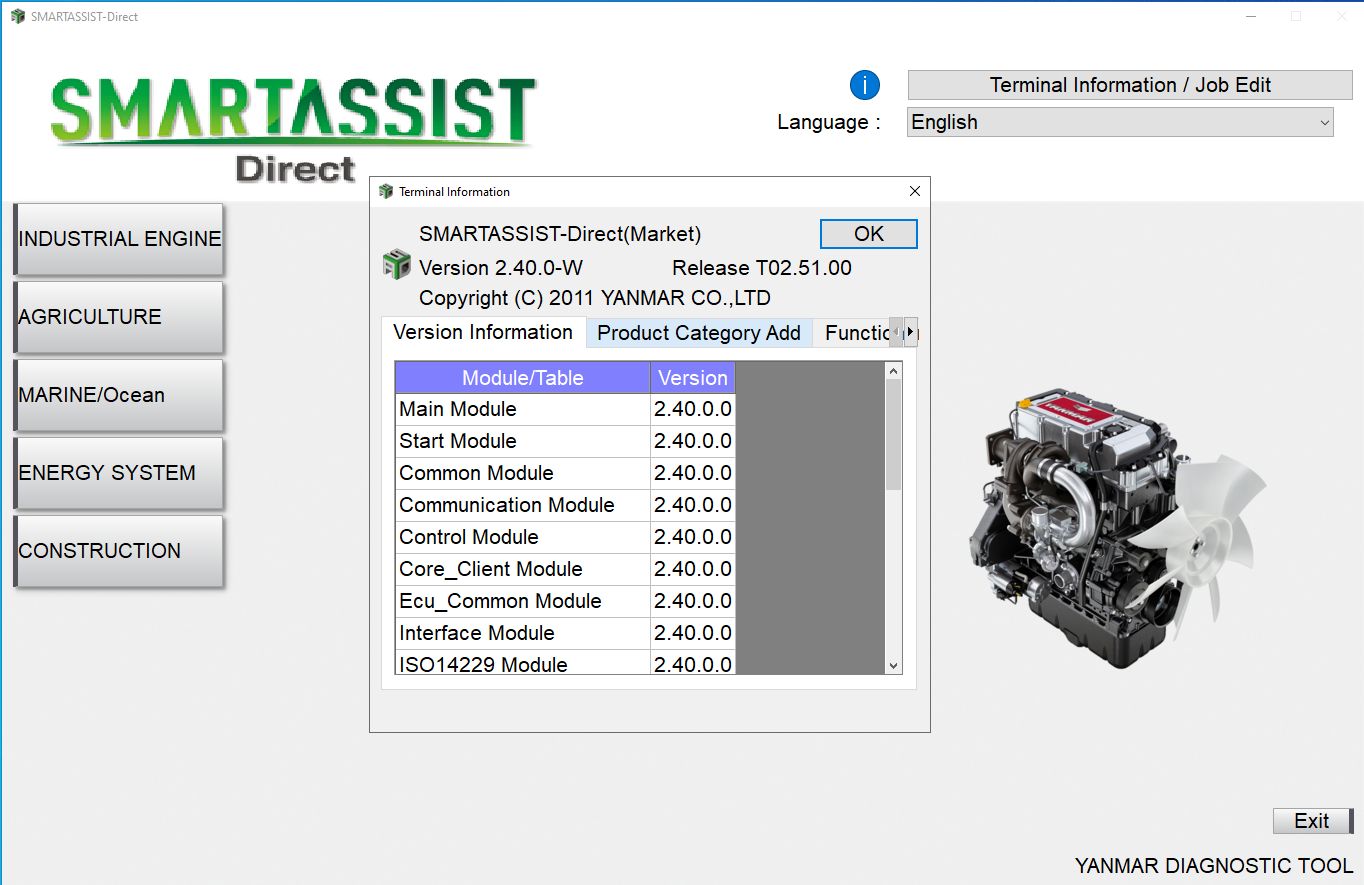Click the Main Module row in the table
Image resolution: width=1364 pixels, height=885 pixels.
pos(520,409)
